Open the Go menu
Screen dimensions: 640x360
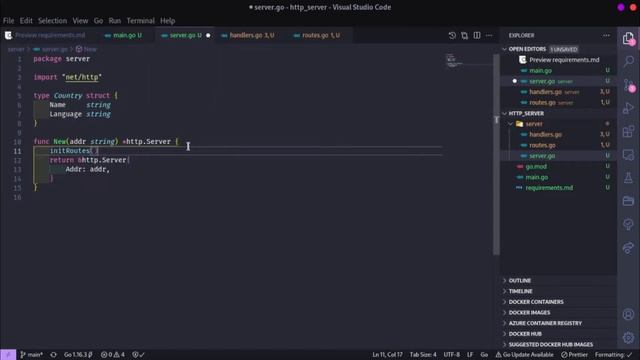pos(98,21)
